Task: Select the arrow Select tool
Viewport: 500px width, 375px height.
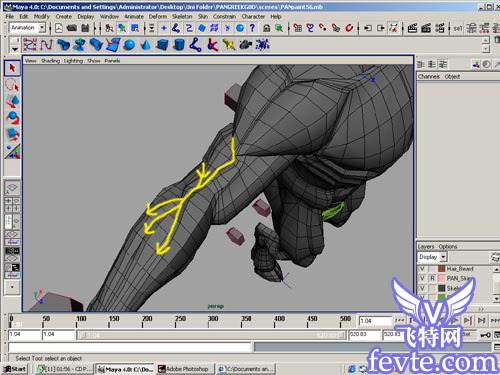Action: click(x=12, y=68)
